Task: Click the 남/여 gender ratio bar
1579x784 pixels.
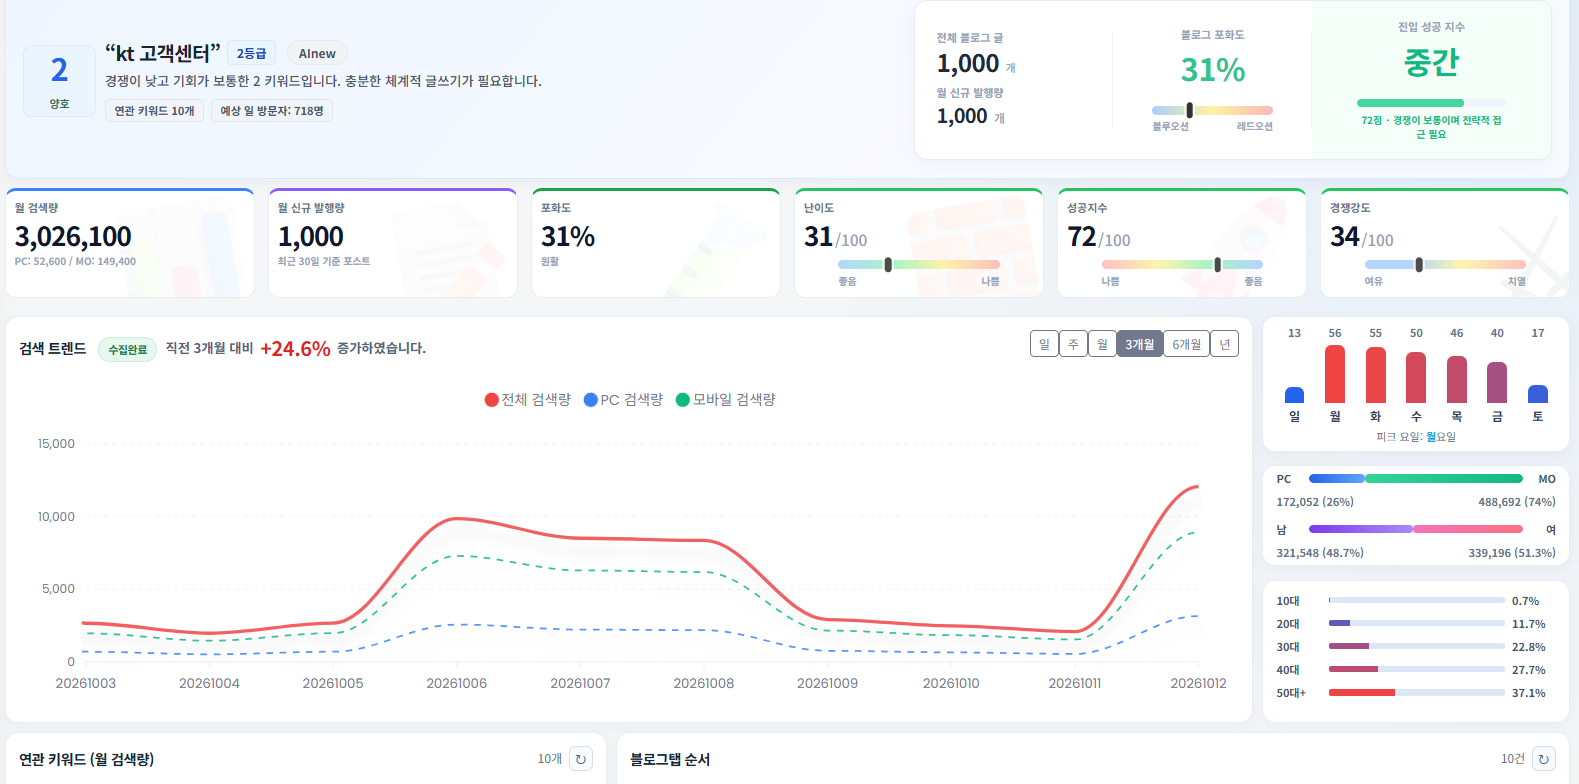Action: click(1416, 529)
